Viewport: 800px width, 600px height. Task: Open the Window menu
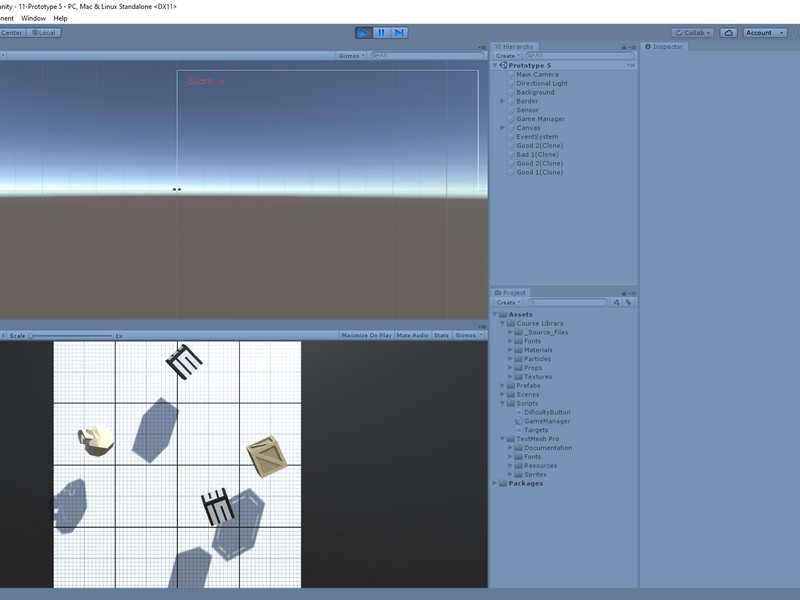tap(33, 18)
